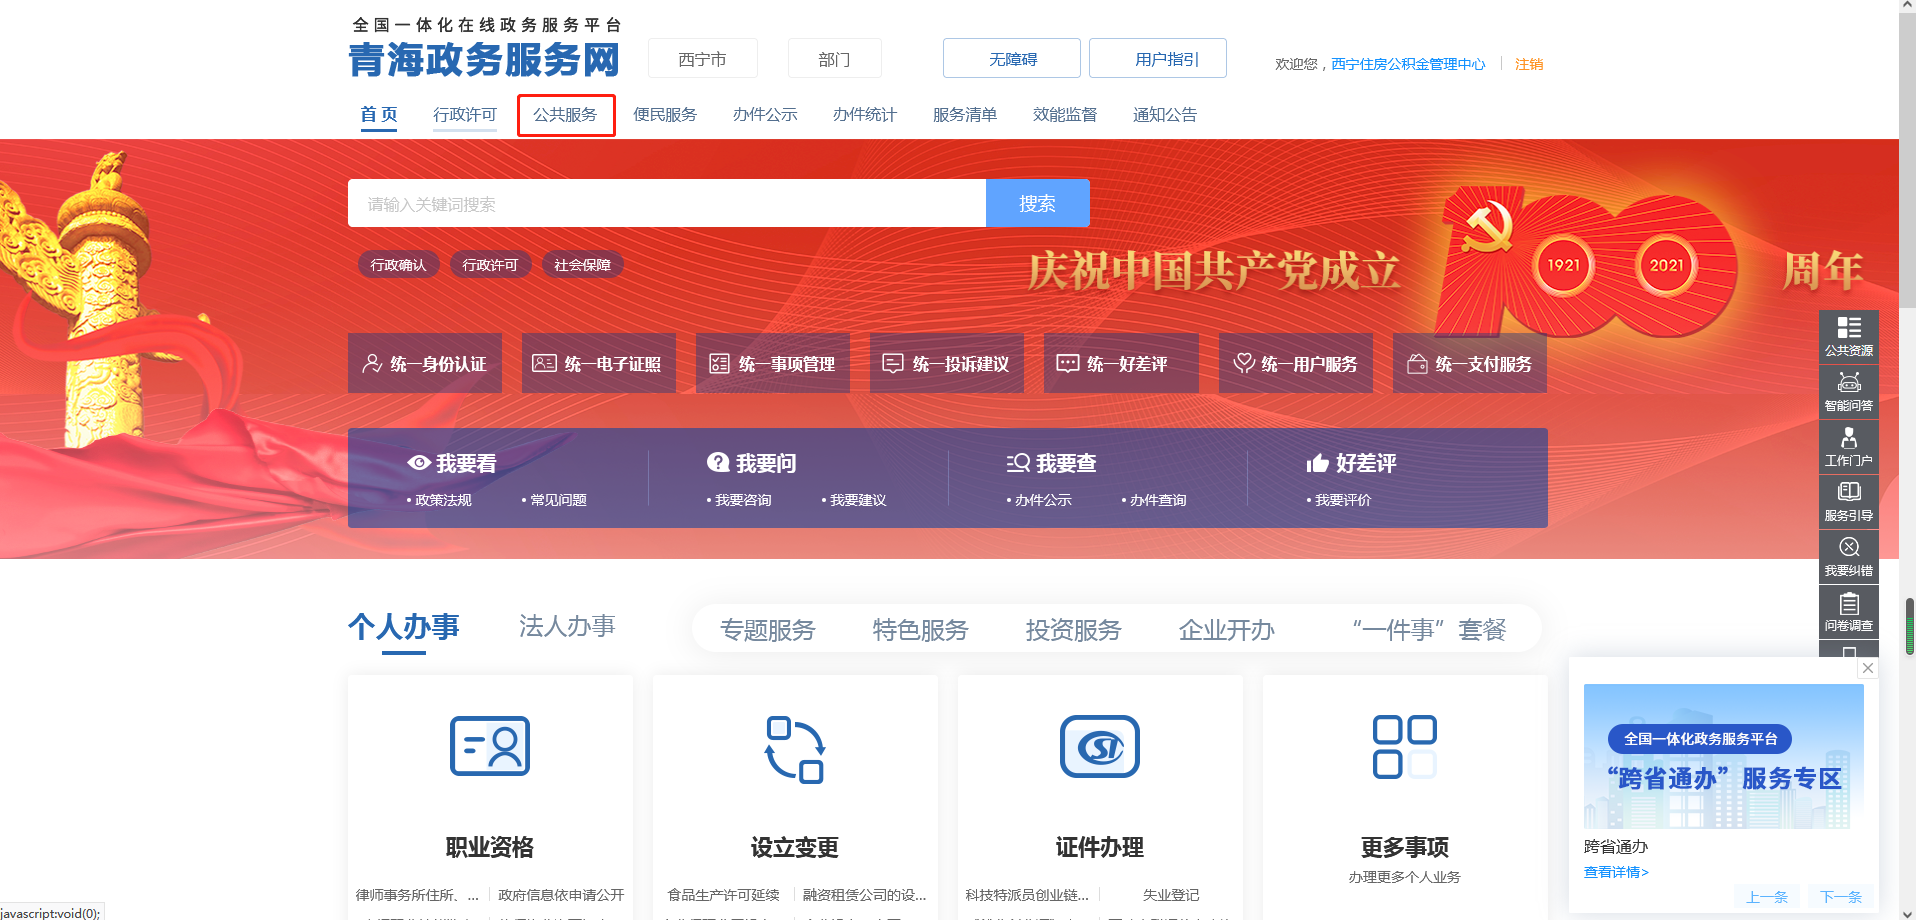Open the 公共服务 nav item
The image size is (1916, 920).
565,115
